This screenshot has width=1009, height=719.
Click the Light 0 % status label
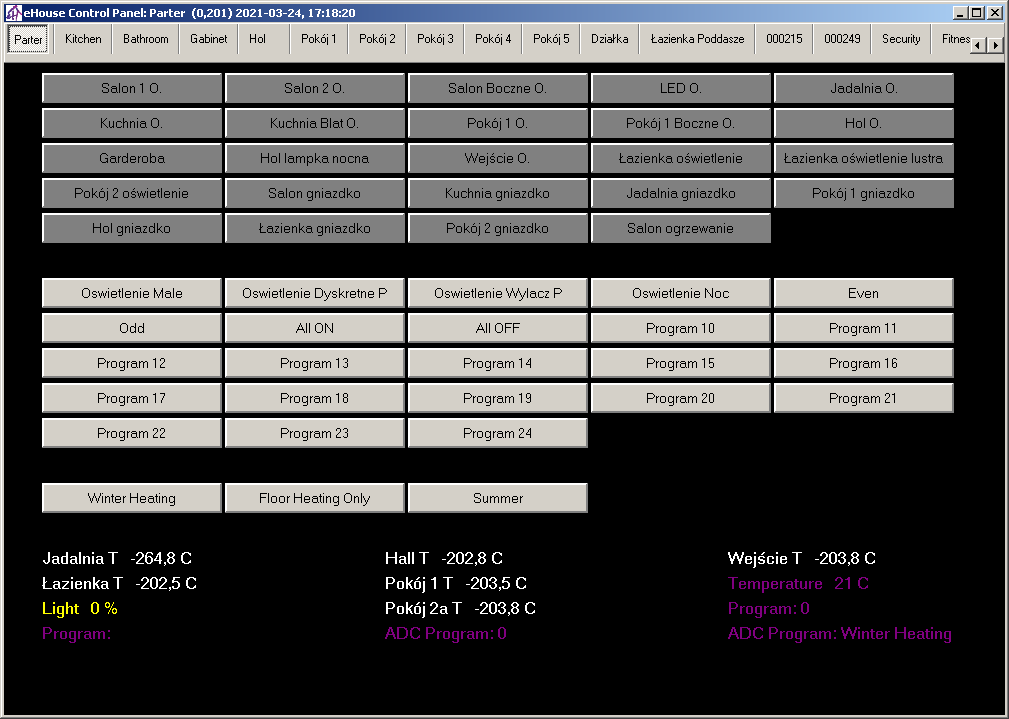click(x=80, y=608)
